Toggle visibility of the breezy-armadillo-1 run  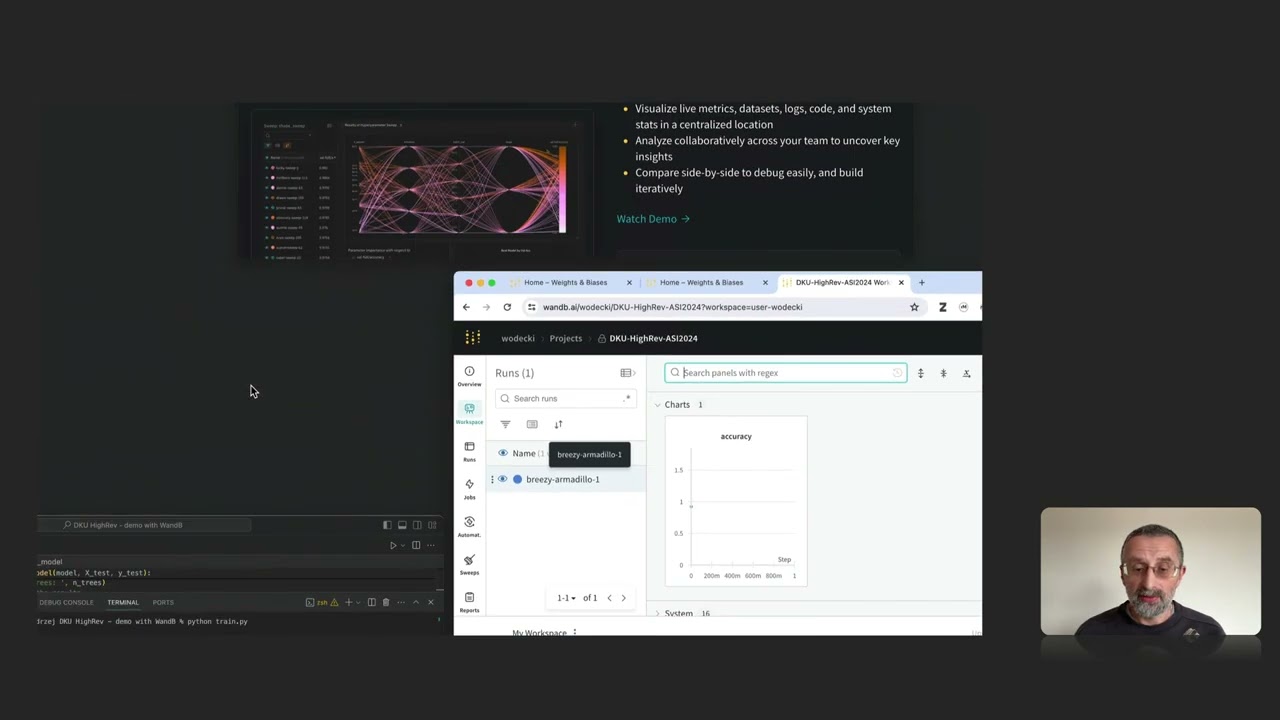click(503, 479)
